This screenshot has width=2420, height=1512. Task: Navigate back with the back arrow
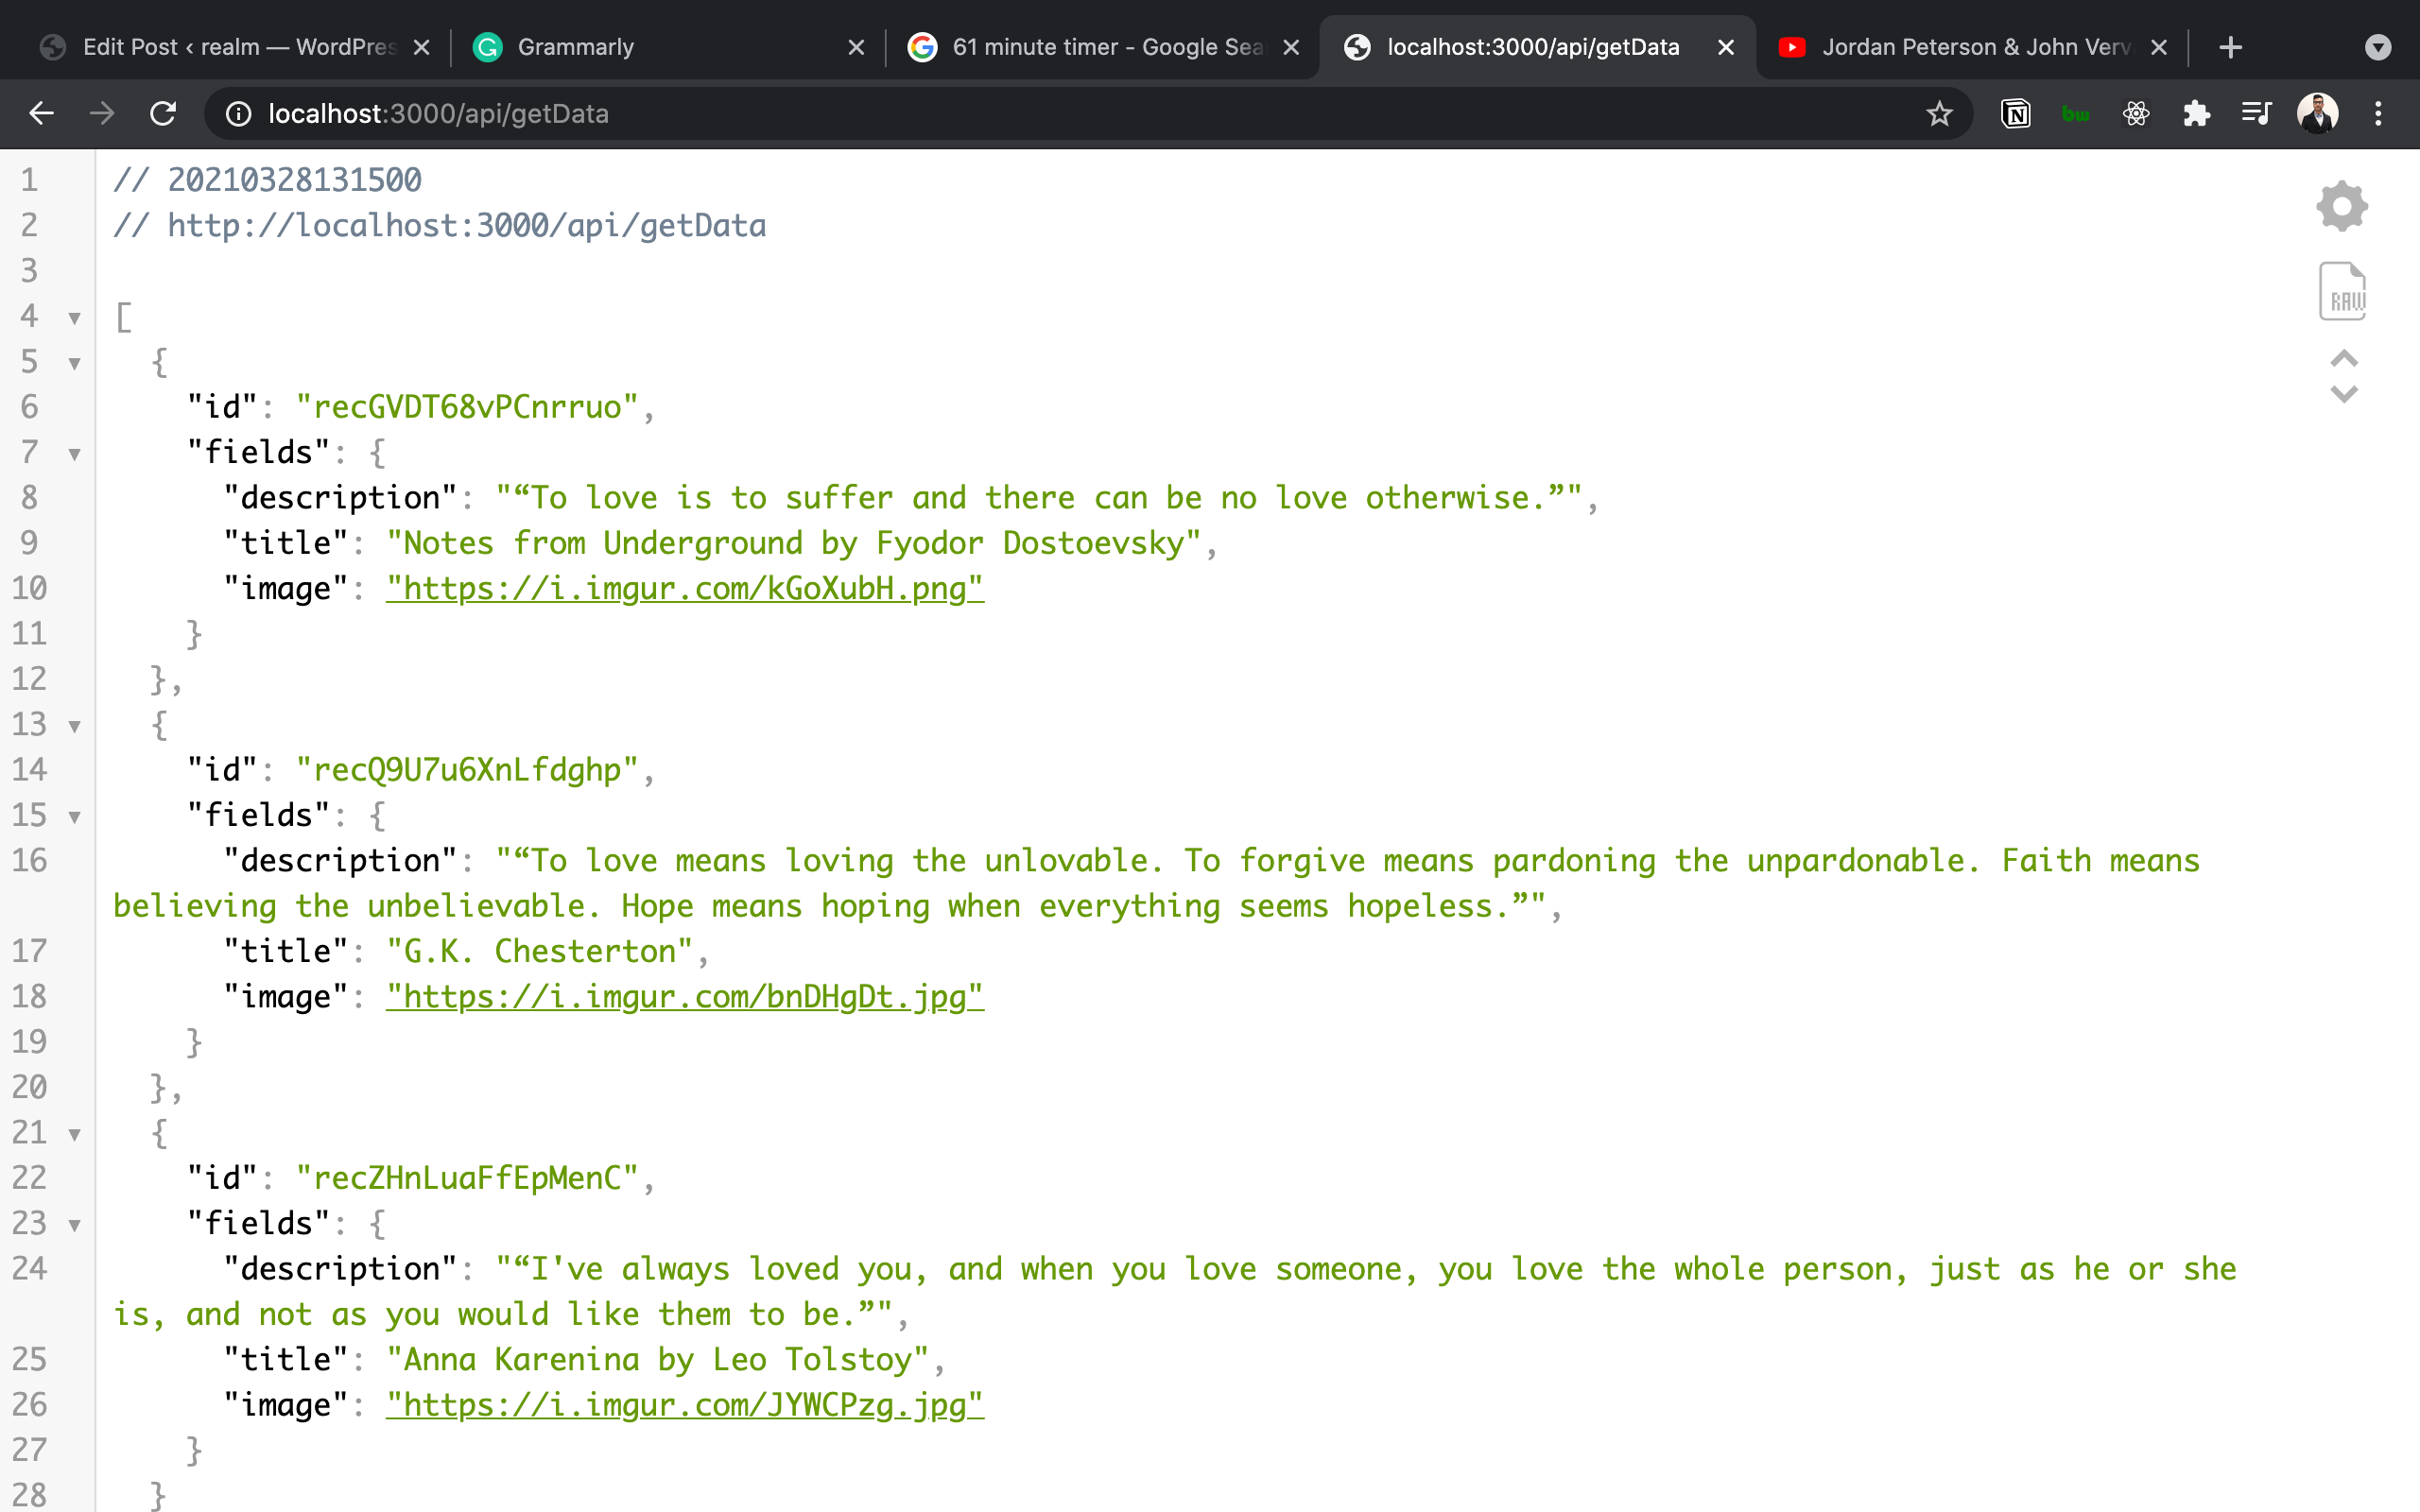point(41,113)
